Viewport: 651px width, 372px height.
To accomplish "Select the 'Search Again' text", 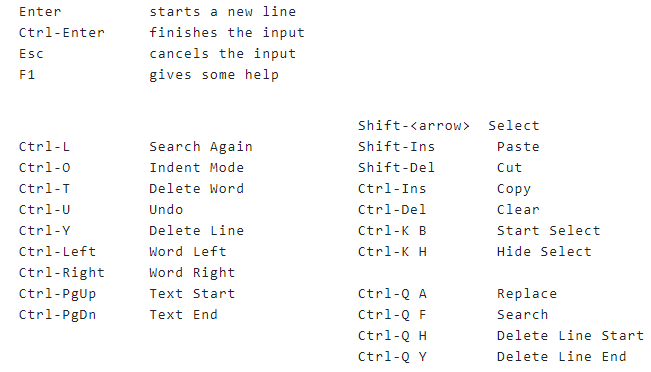I will [x=201, y=147].
